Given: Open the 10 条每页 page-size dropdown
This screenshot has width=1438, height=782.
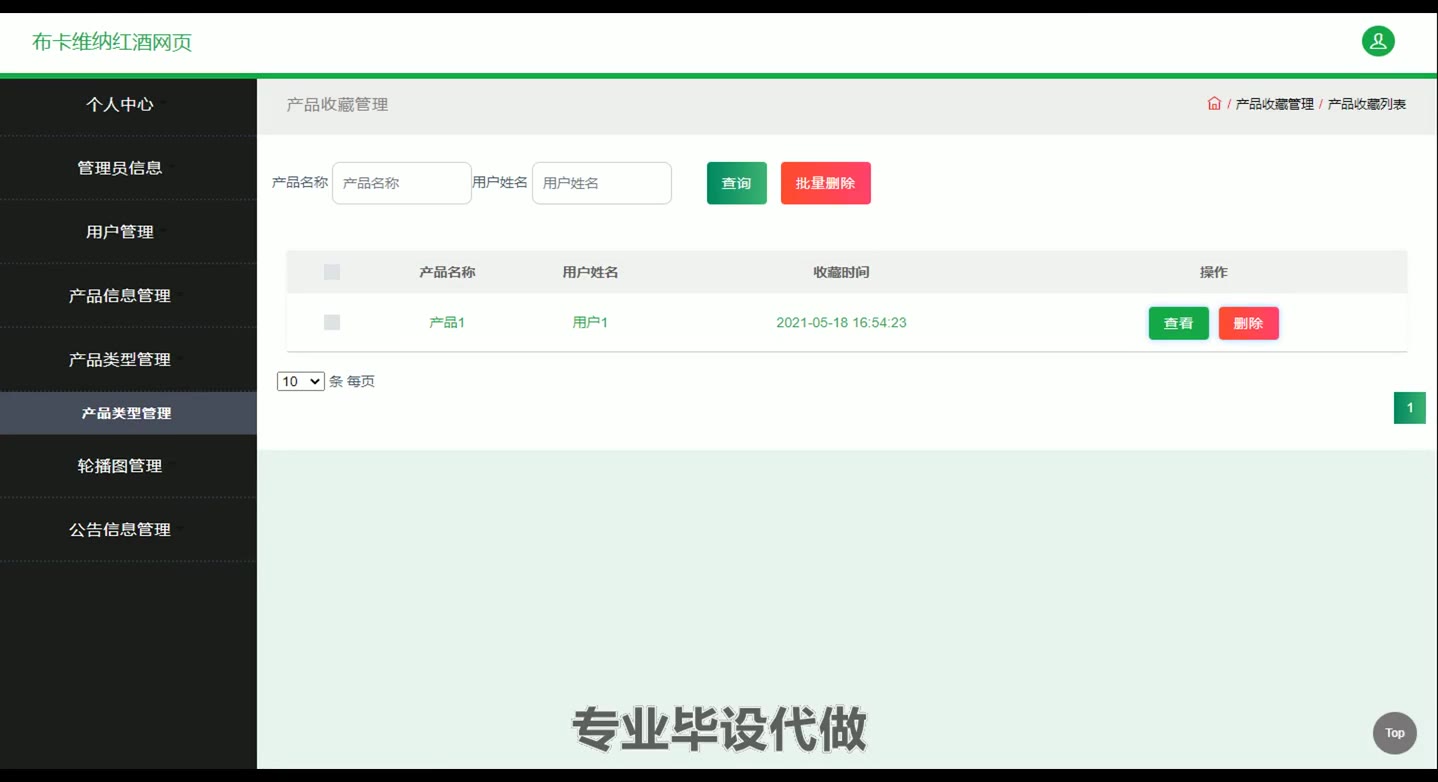Looking at the screenshot, I should tap(301, 381).
